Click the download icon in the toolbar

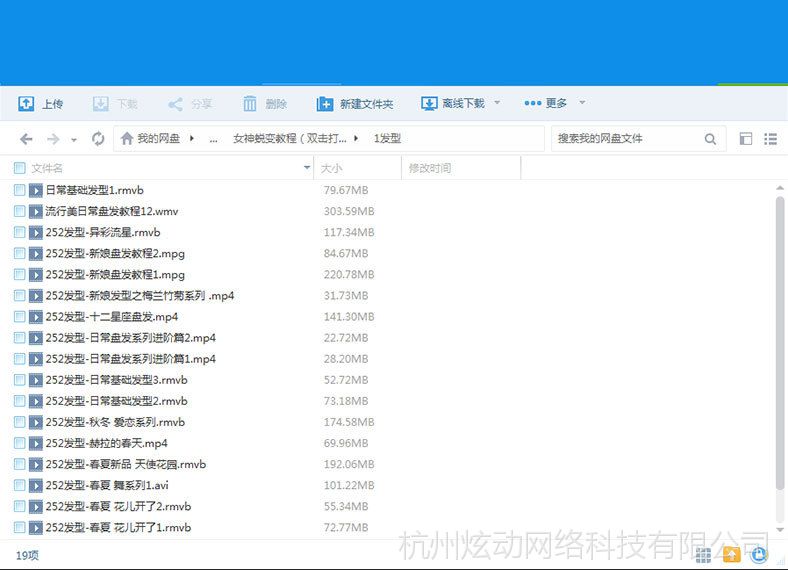pyautogui.click(x=101, y=104)
